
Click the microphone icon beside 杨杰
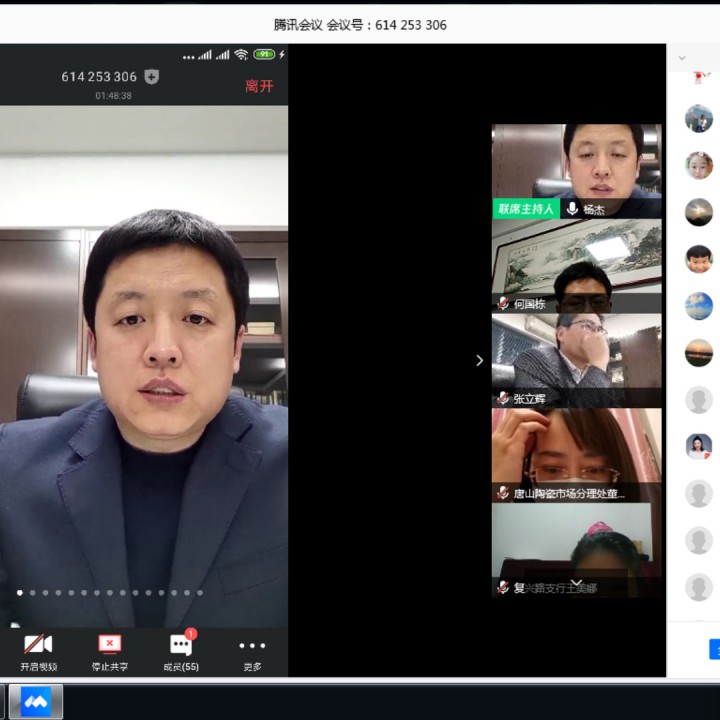[x=572, y=209]
